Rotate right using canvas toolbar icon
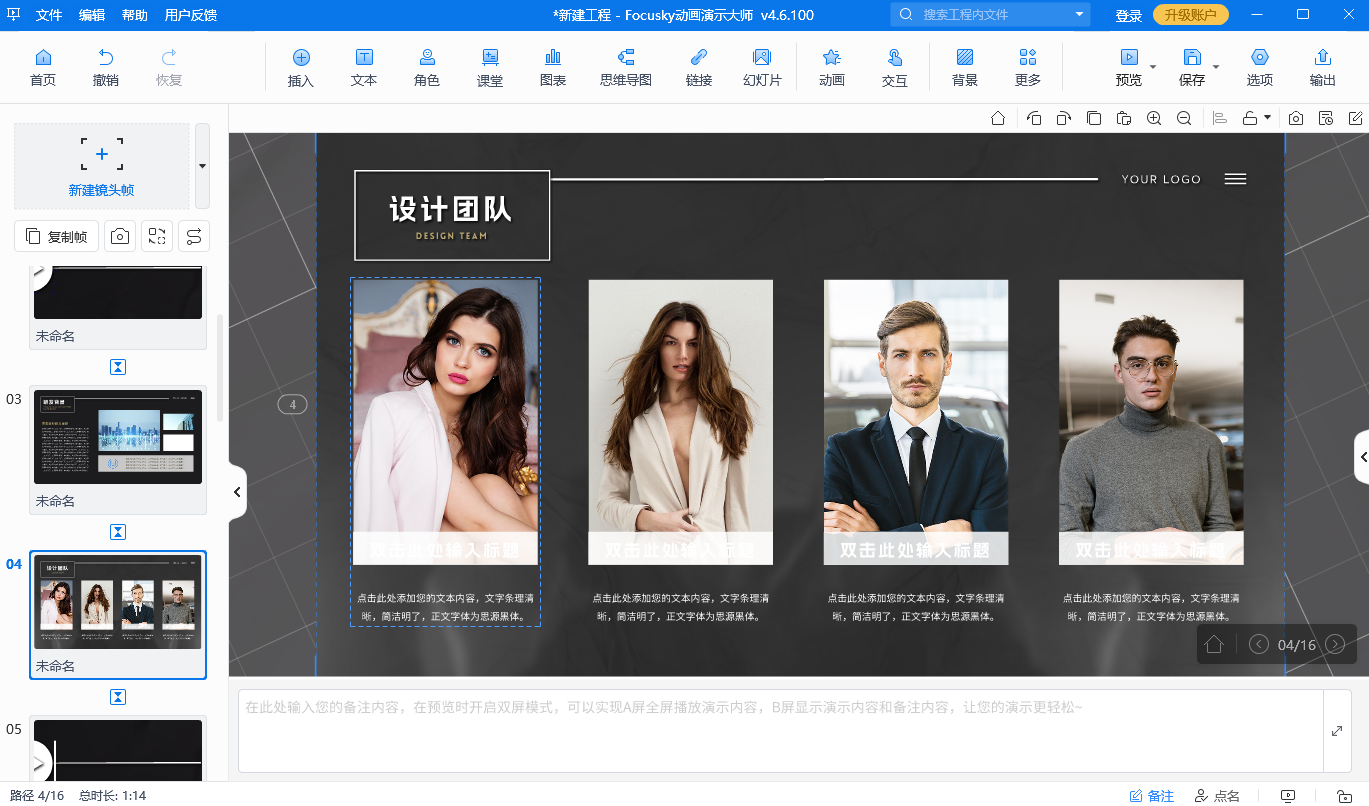The height and width of the screenshot is (806, 1369). [1064, 118]
